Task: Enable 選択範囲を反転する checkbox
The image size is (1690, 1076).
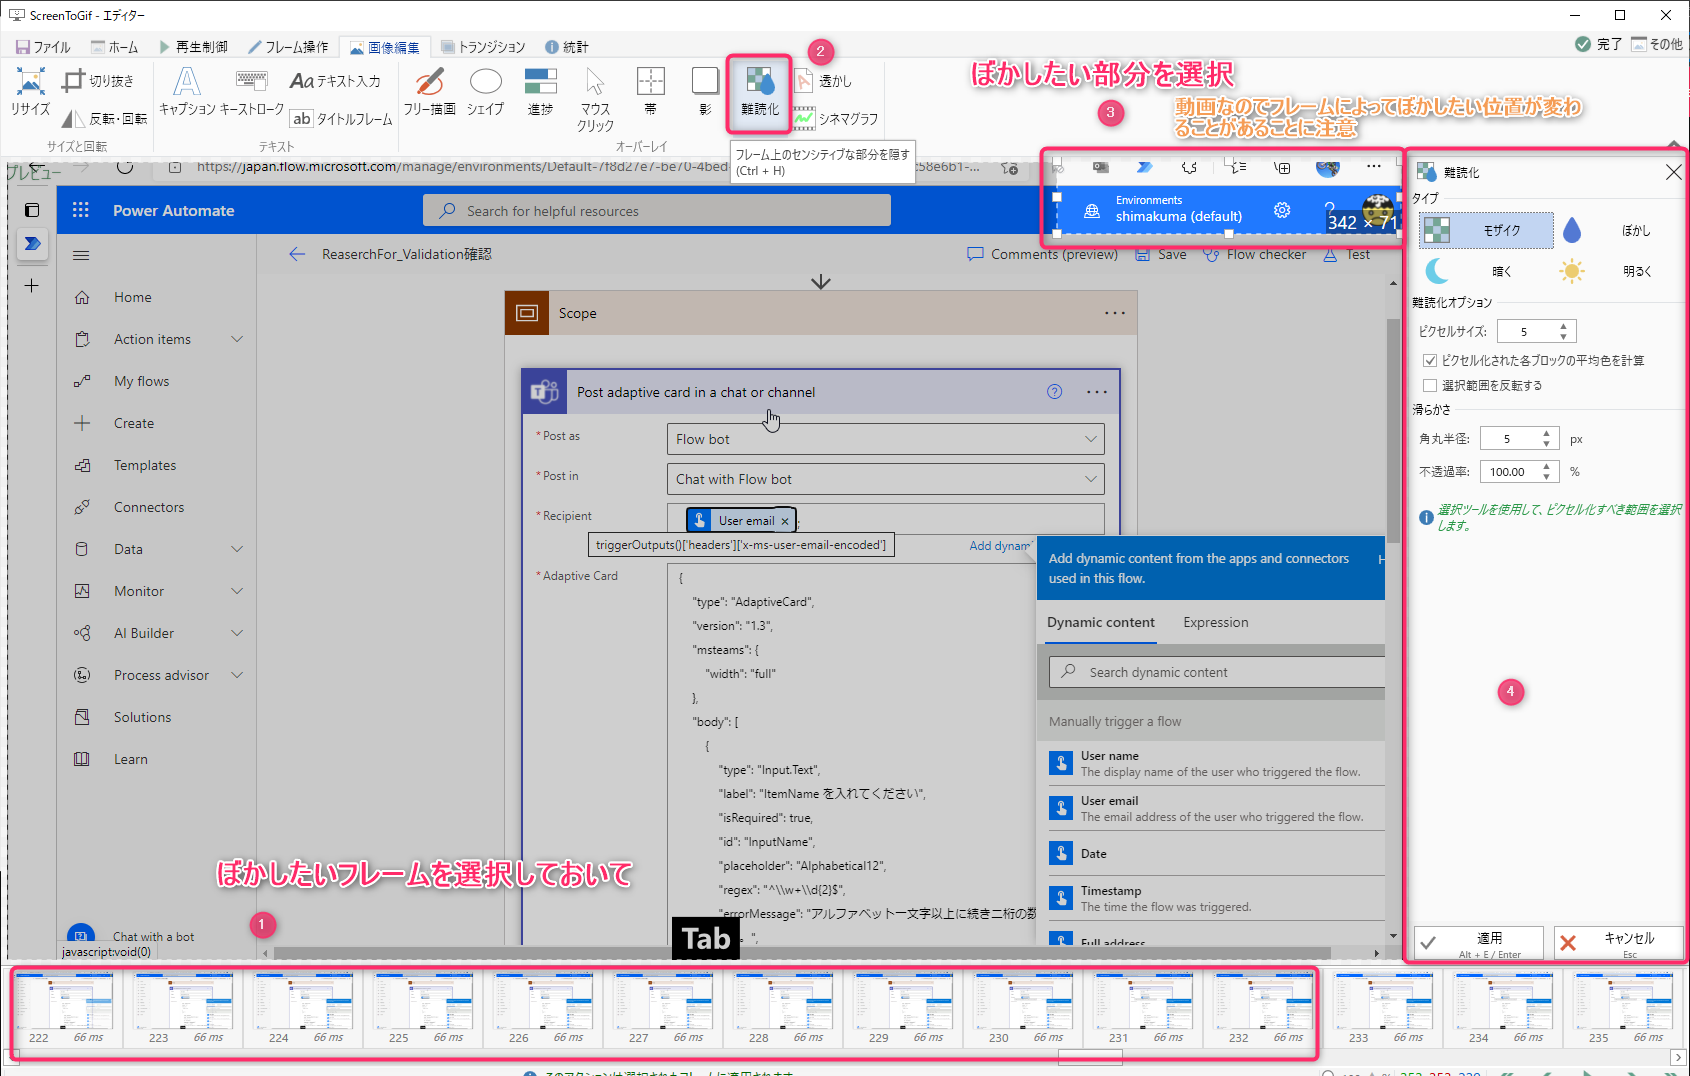Action: pyautogui.click(x=1430, y=385)
